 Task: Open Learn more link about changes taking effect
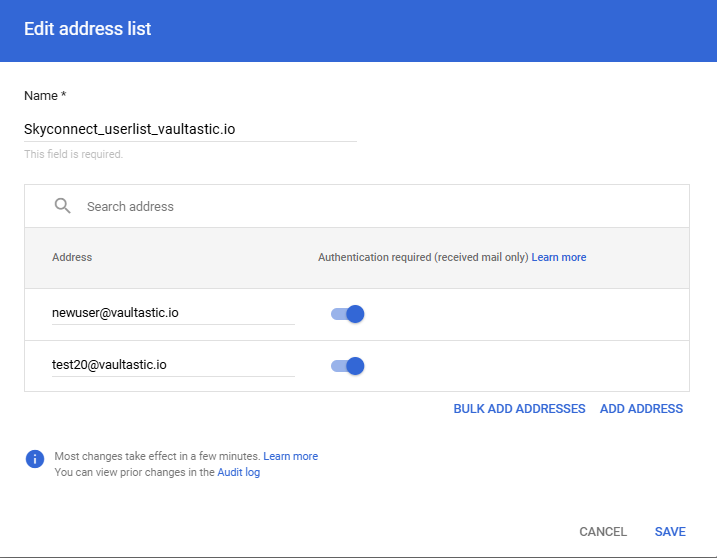click(290, 456)
